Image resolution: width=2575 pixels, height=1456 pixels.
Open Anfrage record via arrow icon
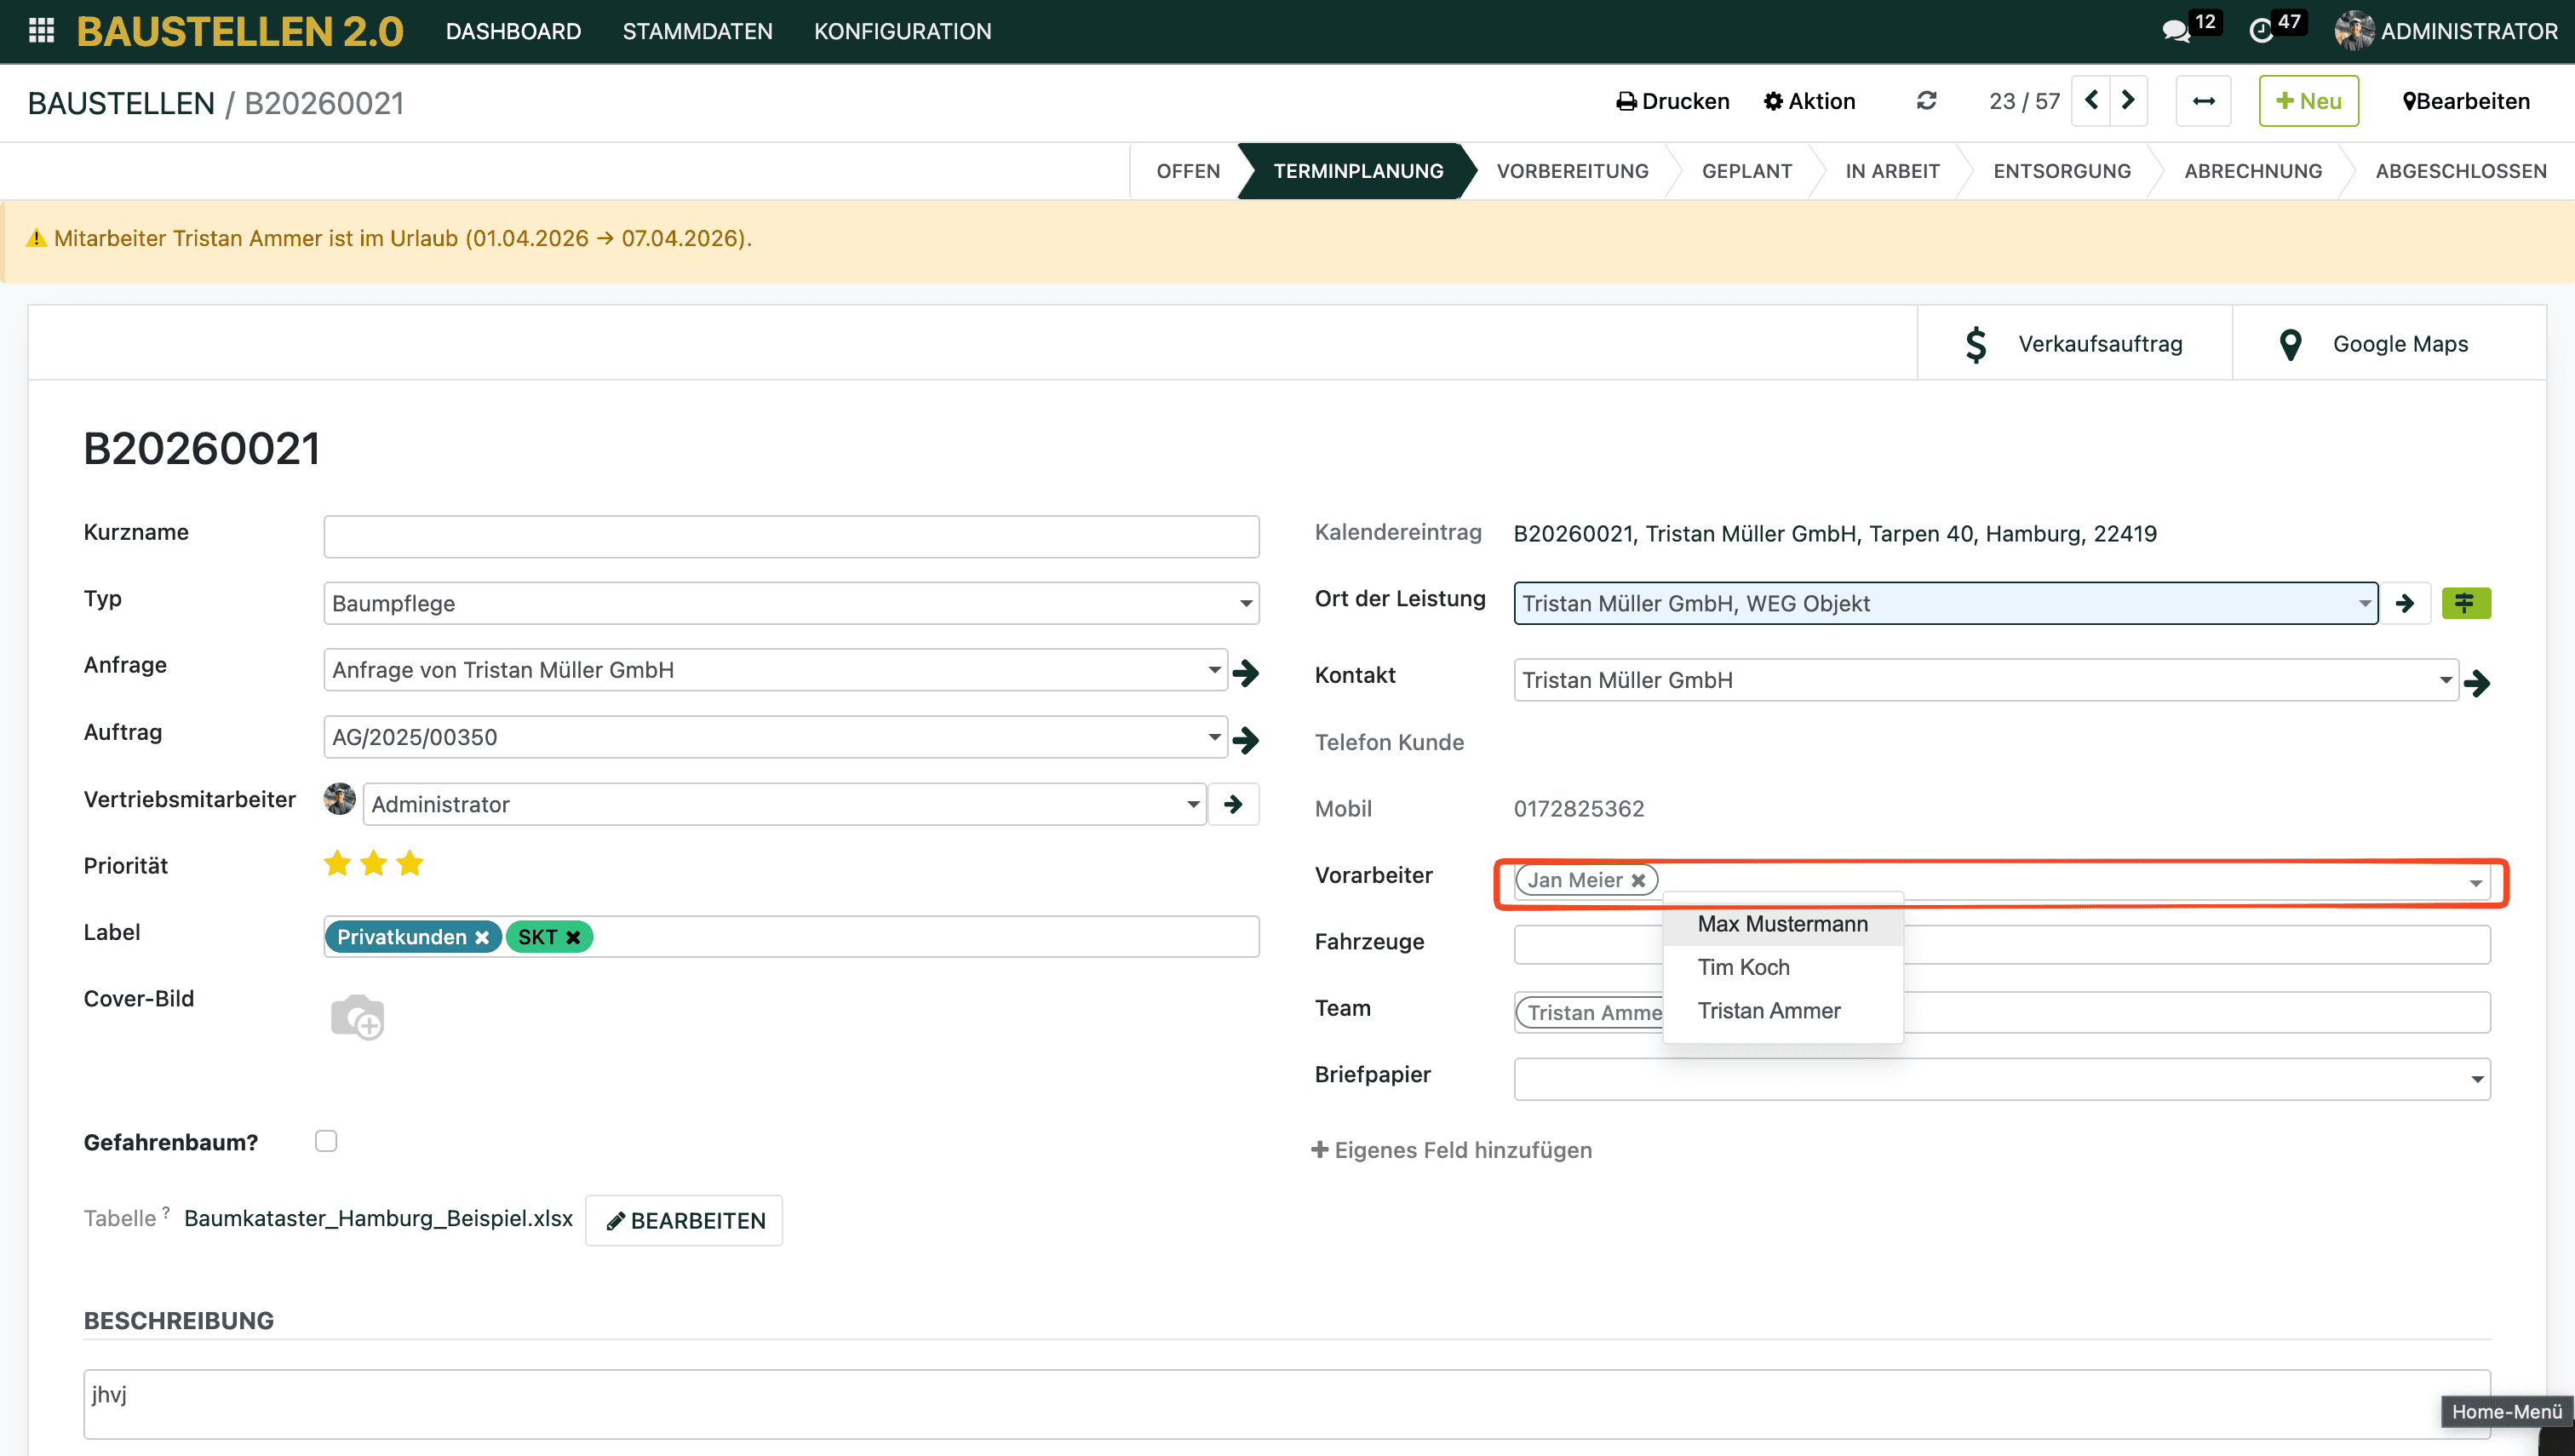(1245, 672)
